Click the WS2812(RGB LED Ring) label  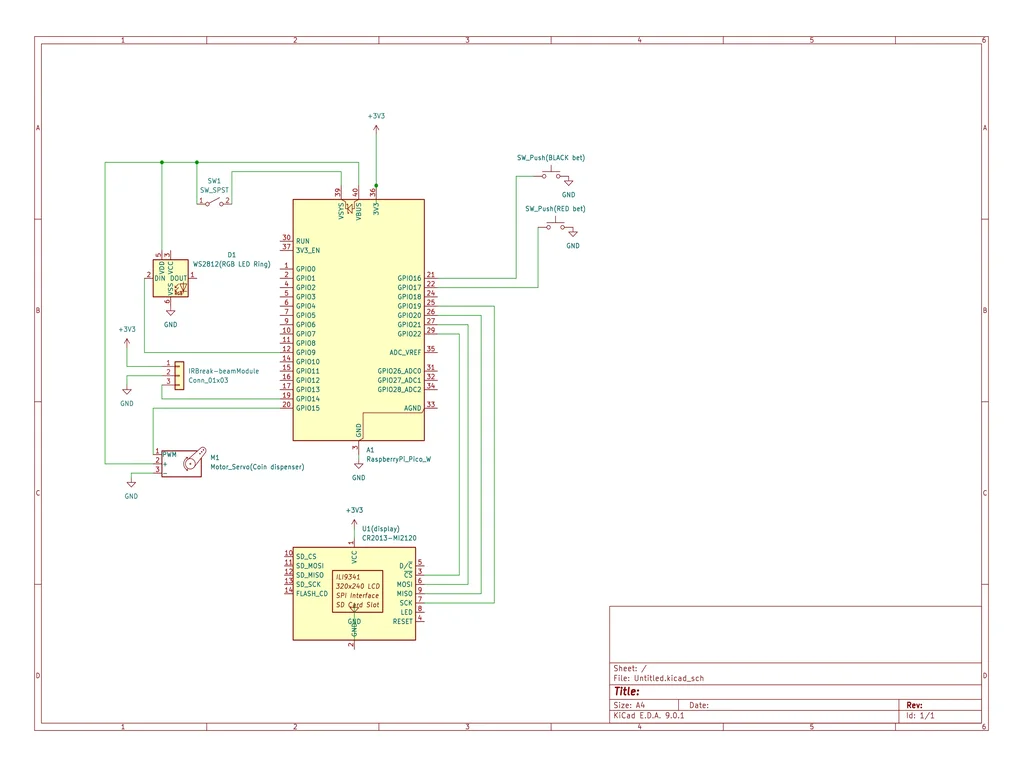tap(232, 264)
